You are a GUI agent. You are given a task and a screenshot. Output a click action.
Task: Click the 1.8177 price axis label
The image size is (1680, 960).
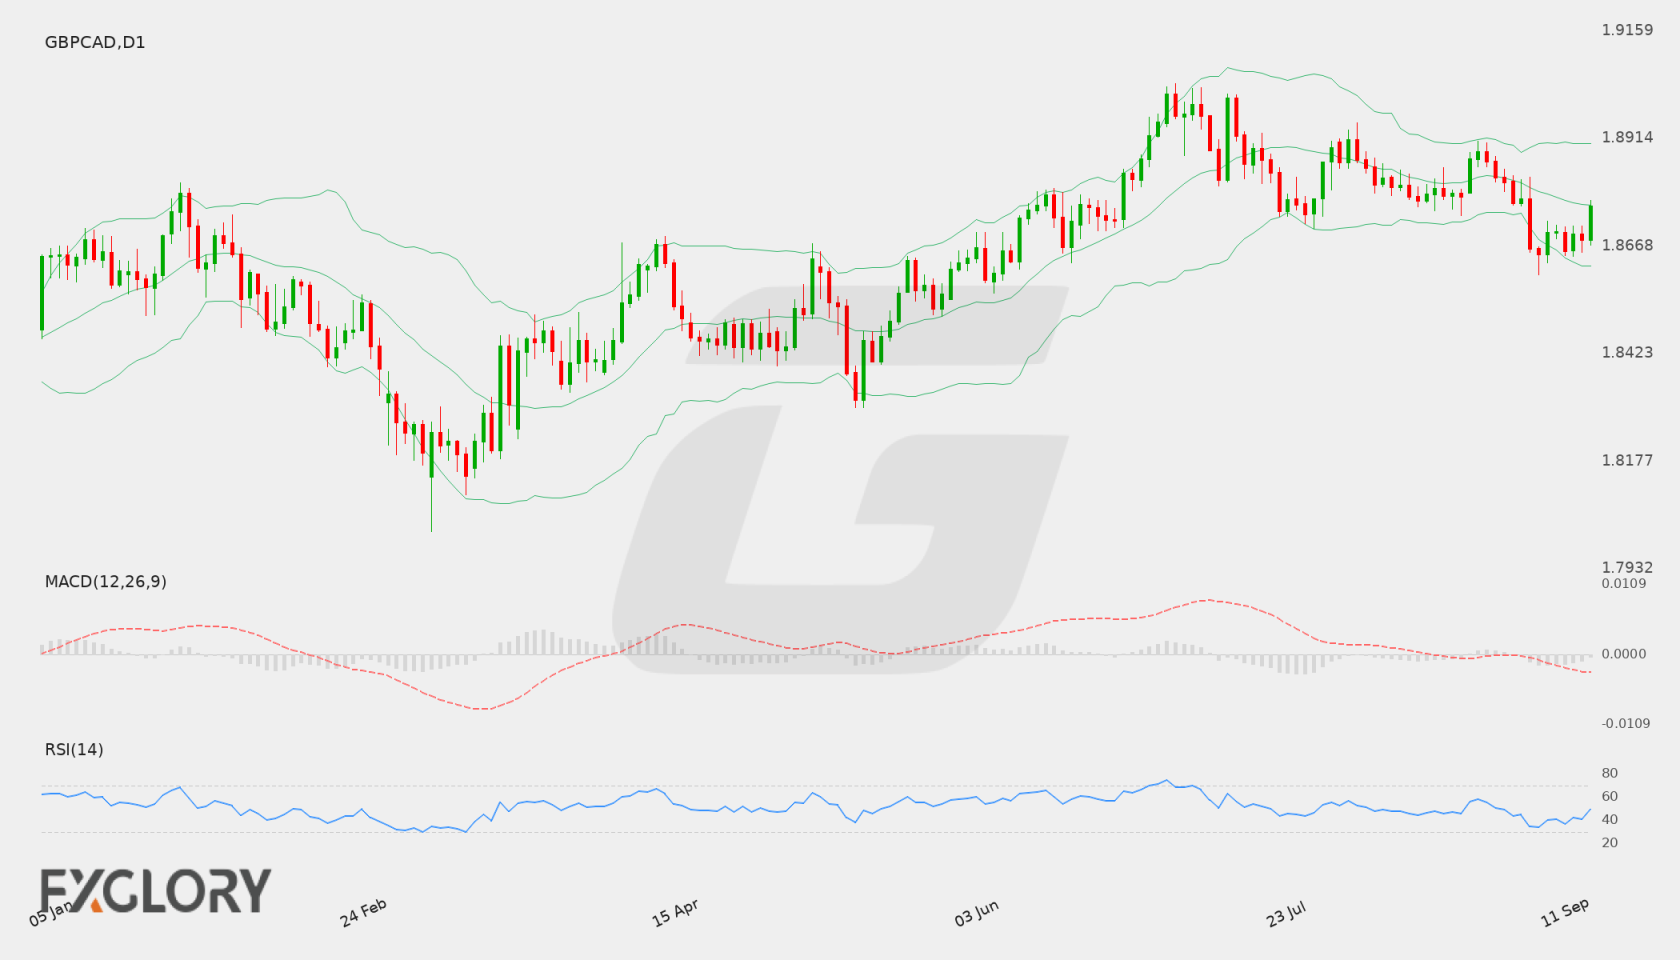click(1627, 460)
